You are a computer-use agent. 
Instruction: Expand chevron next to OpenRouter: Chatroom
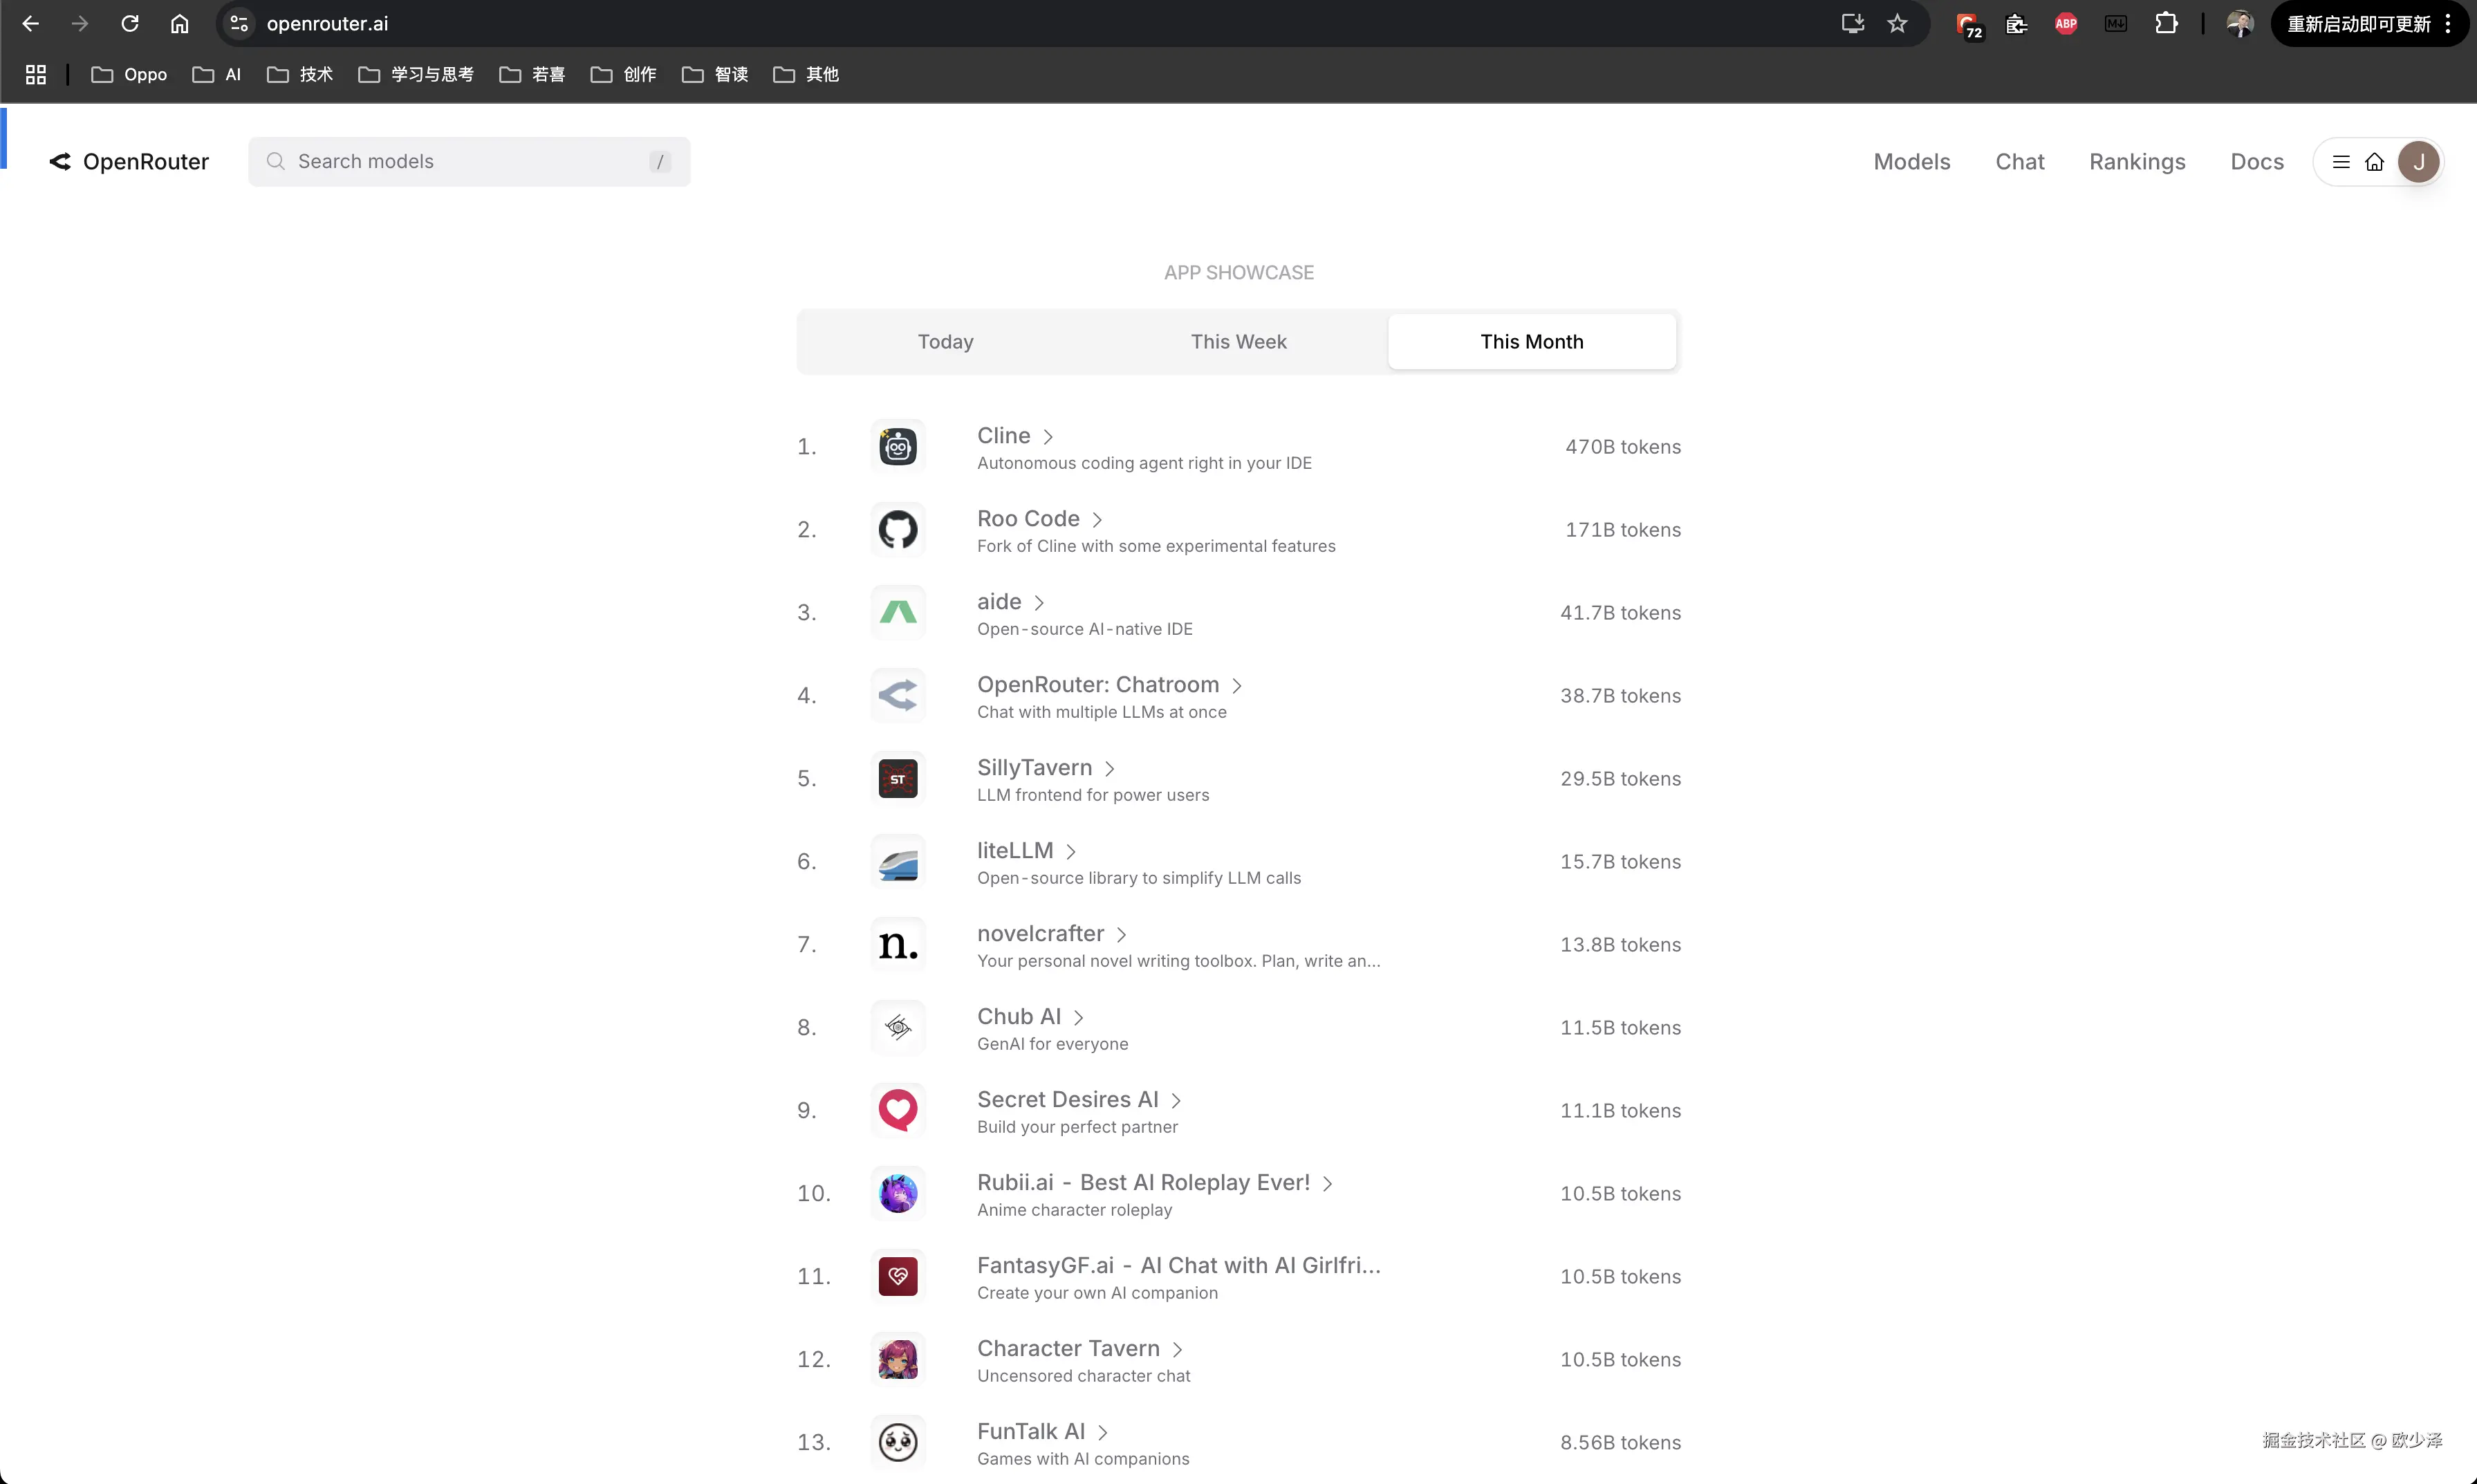(x=1237, y=686)
